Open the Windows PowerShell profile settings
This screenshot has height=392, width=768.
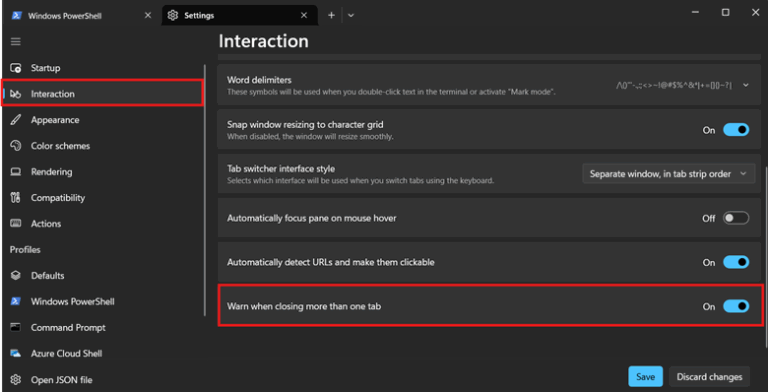click(x=103, y=301)
